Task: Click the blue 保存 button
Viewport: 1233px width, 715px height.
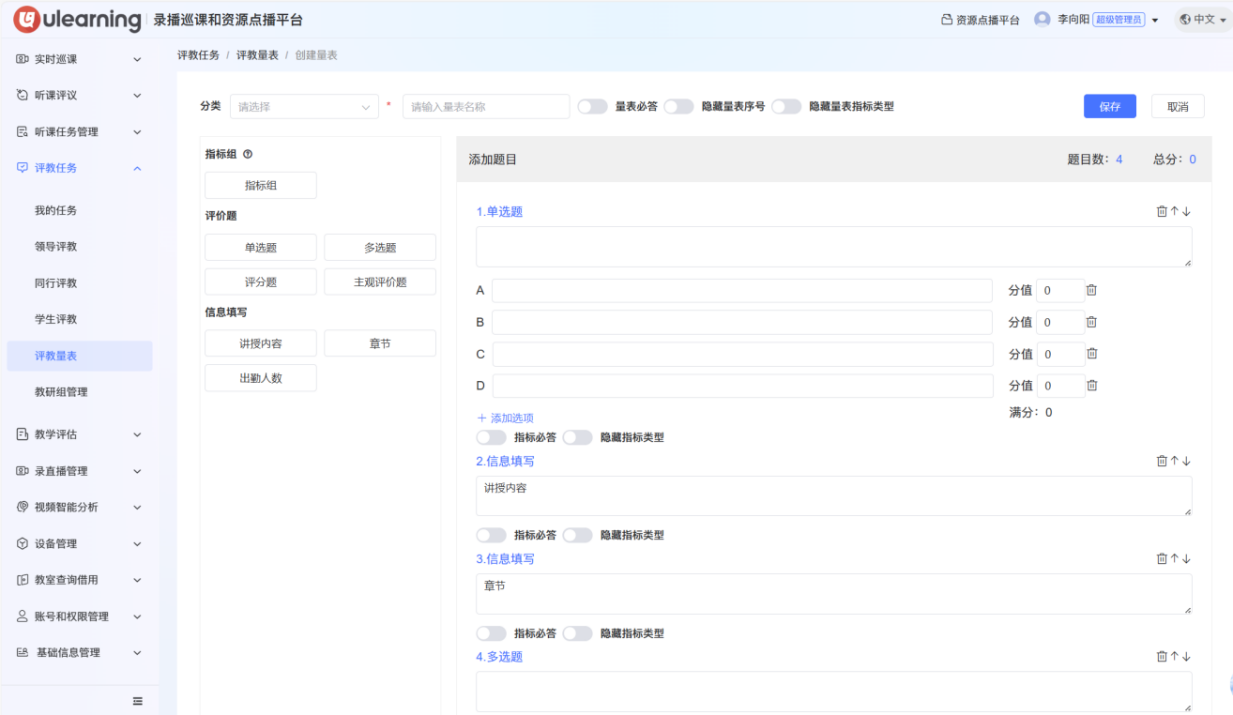Action: coord(1109,107)
